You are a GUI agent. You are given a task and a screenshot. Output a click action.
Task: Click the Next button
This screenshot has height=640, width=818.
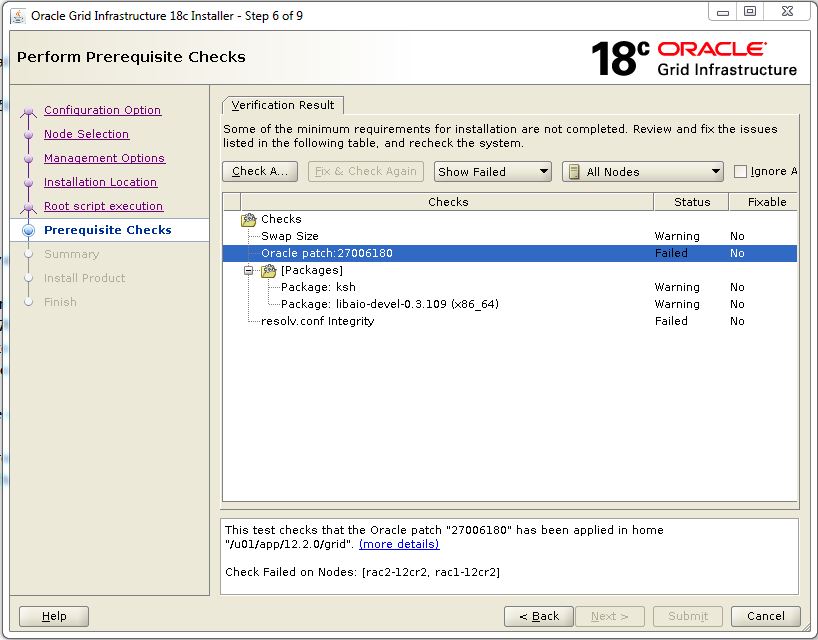click(x=610, y=616)
